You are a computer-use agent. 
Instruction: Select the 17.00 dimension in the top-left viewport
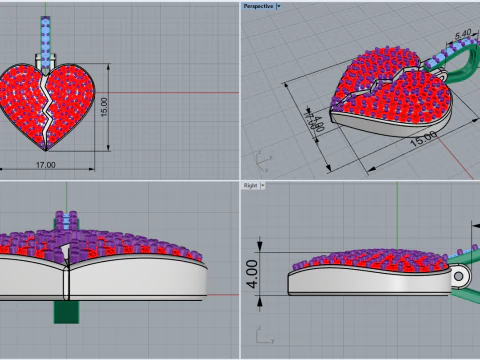[x=46, y=165]
